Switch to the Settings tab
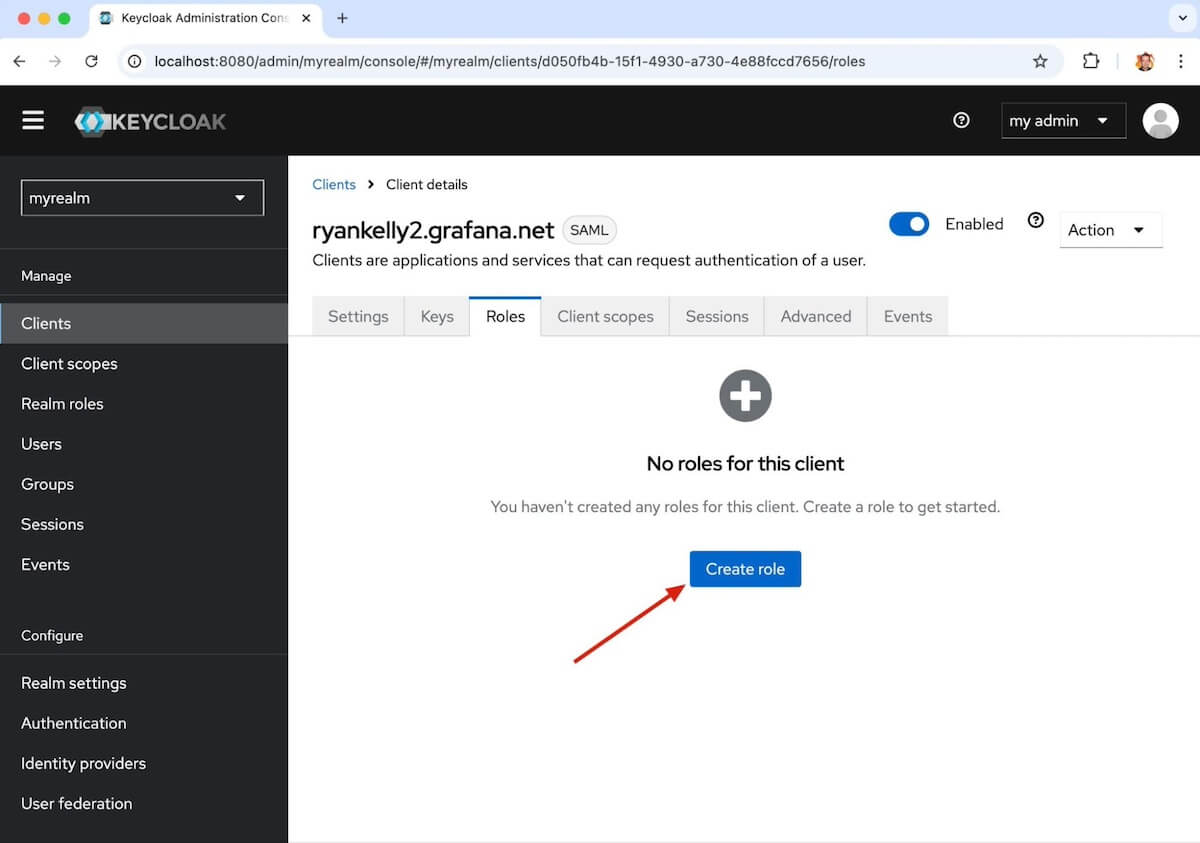The image size is (1200, 843). click(358, 316)
